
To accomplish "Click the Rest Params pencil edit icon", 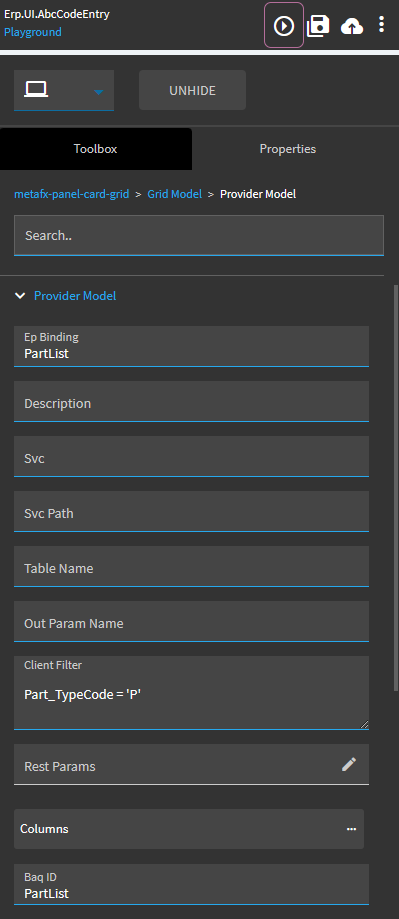I will pos(349,764).
